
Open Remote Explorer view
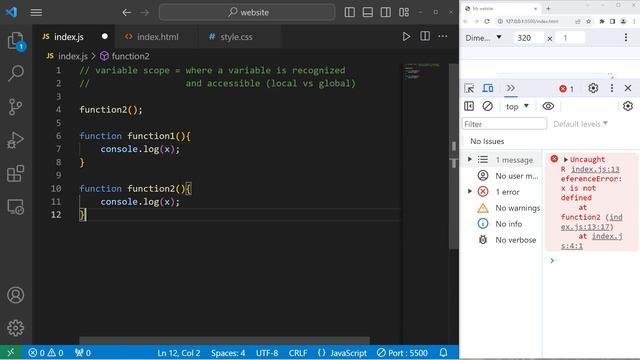[16, 207]
